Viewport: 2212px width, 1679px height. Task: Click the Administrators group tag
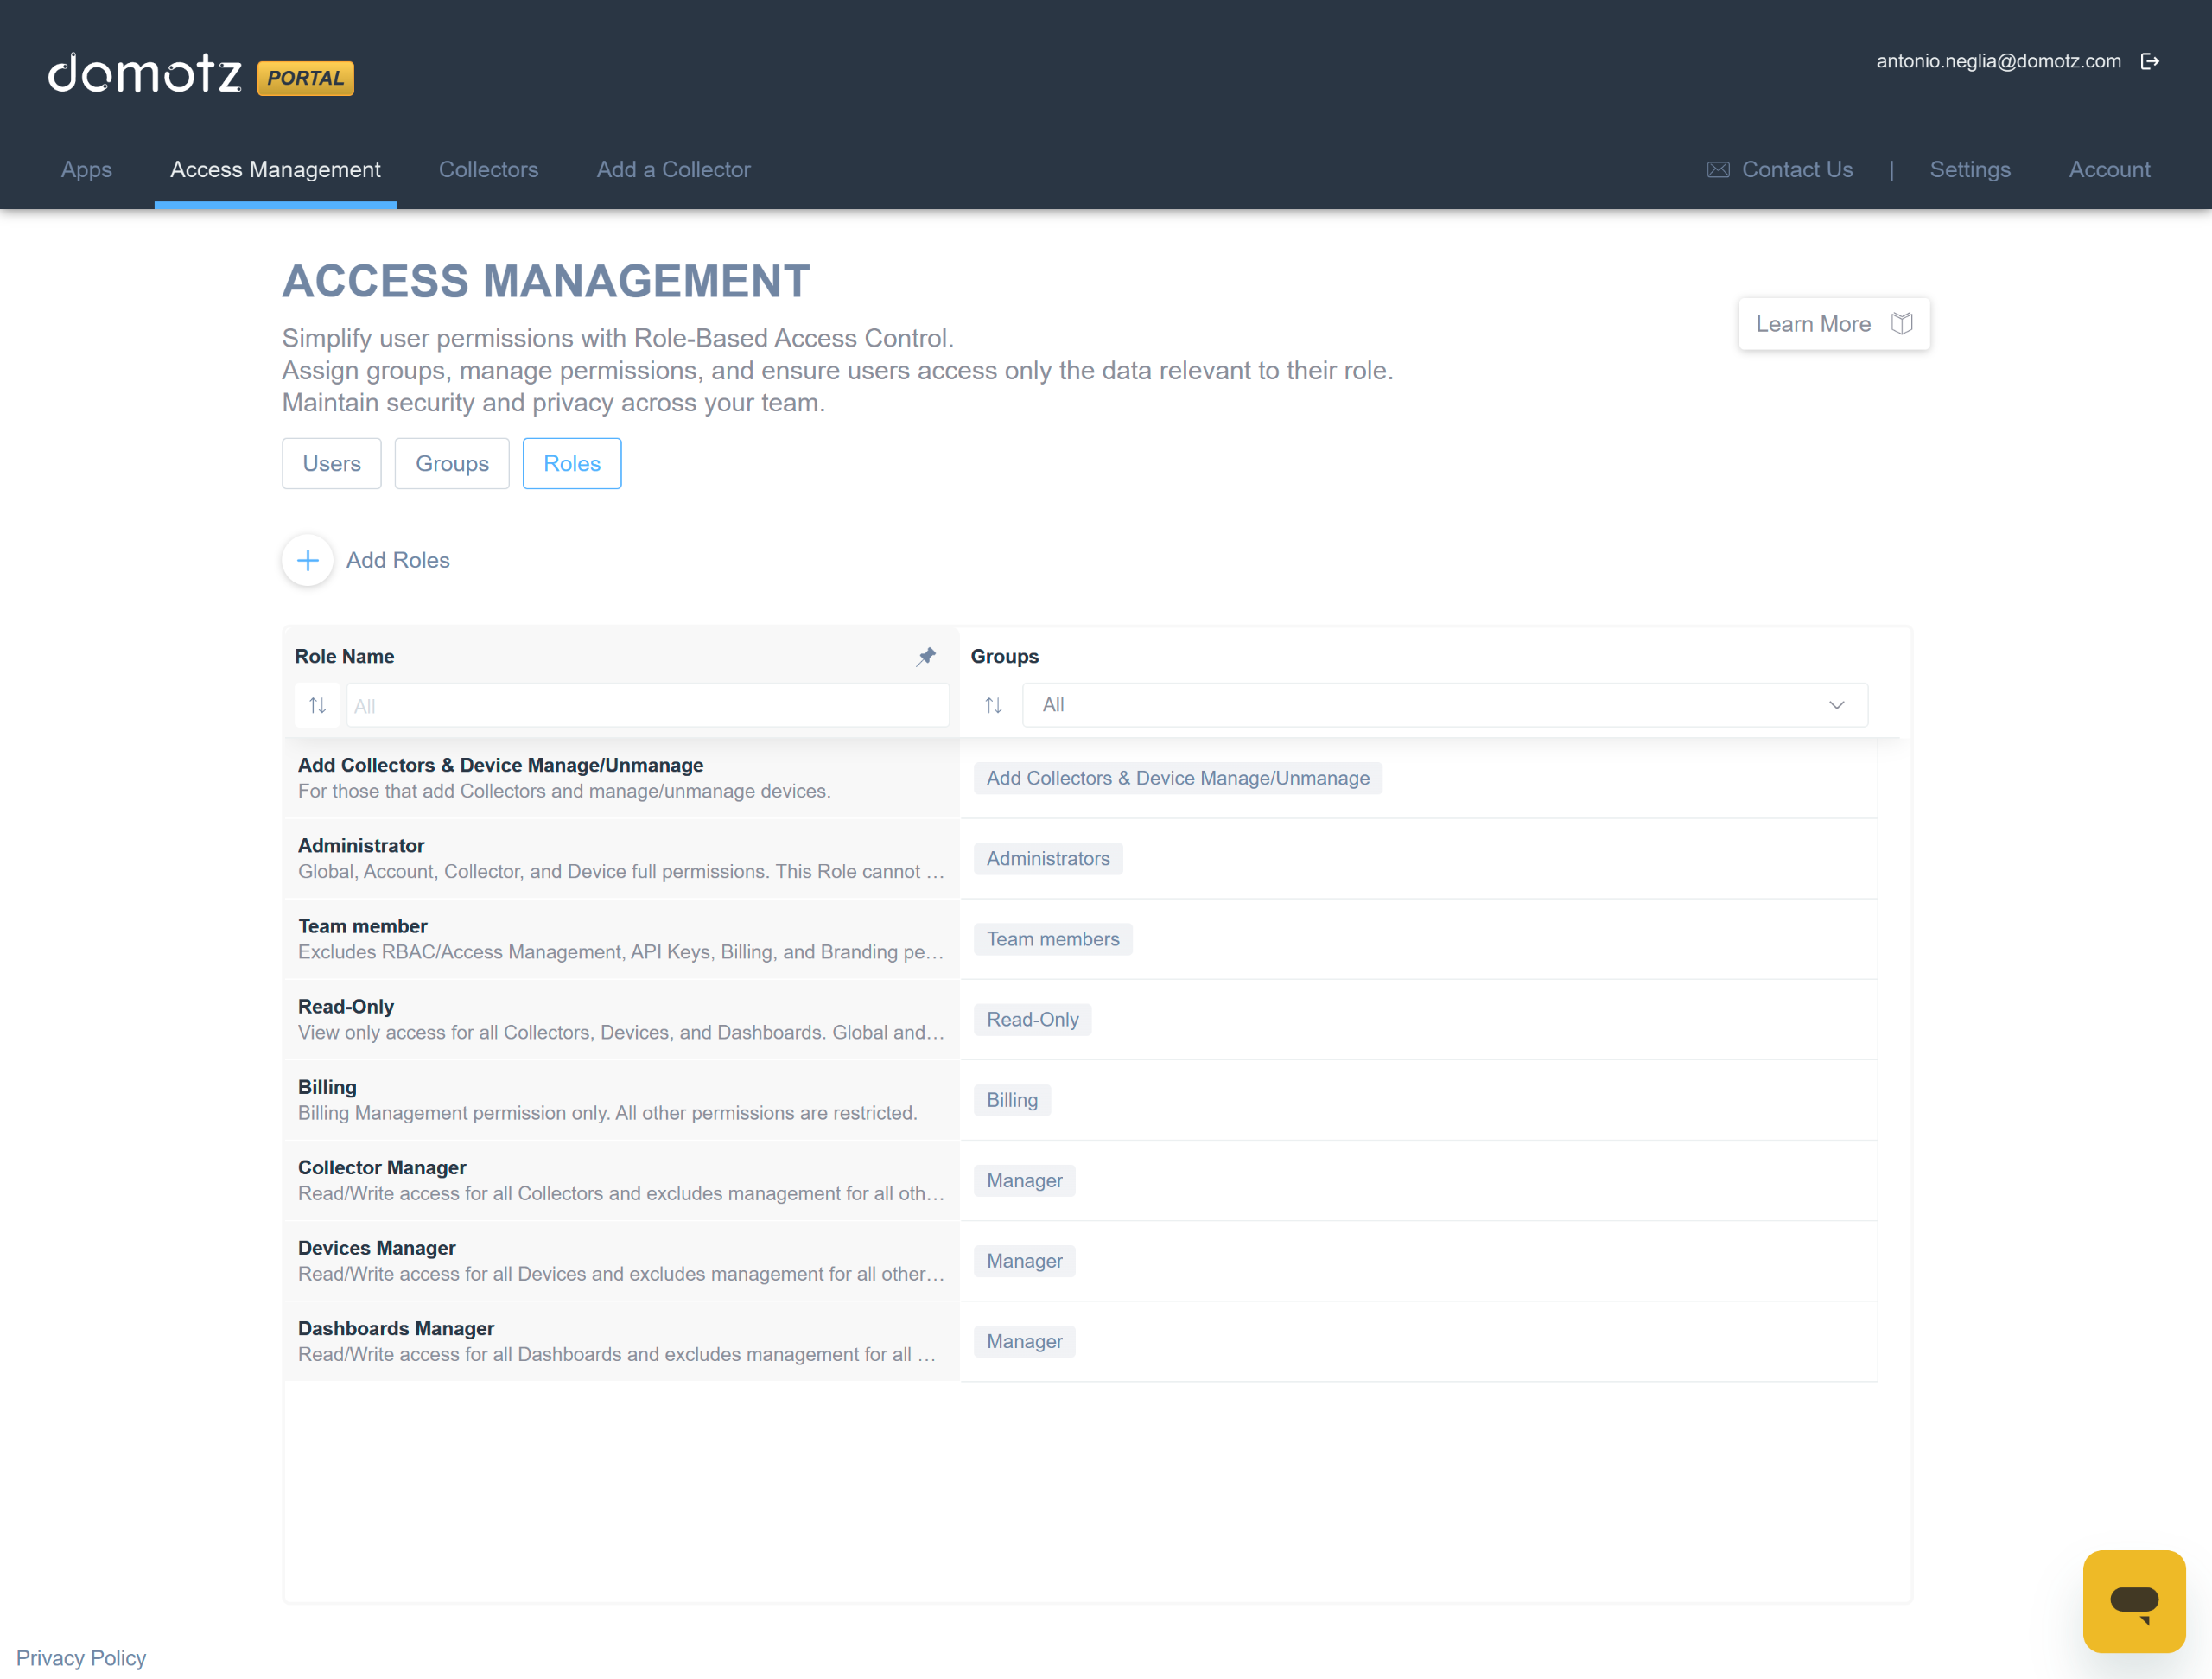pyautogui.click(x=1047, y=859)
